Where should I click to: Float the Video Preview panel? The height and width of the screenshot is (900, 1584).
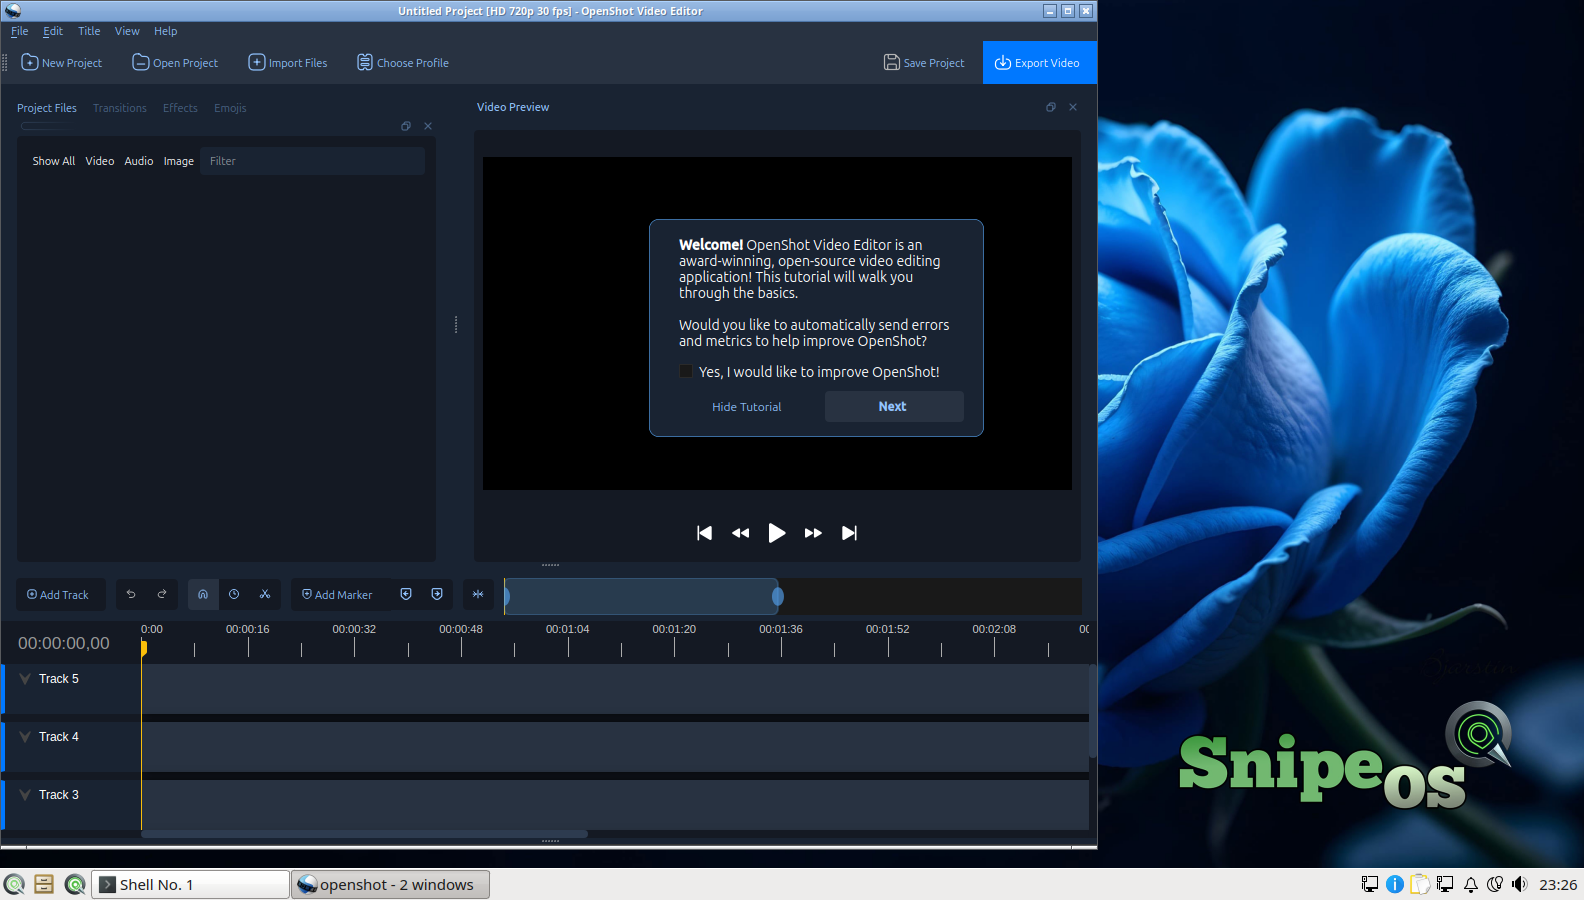pyautogui.click(x=1051, y=107)
